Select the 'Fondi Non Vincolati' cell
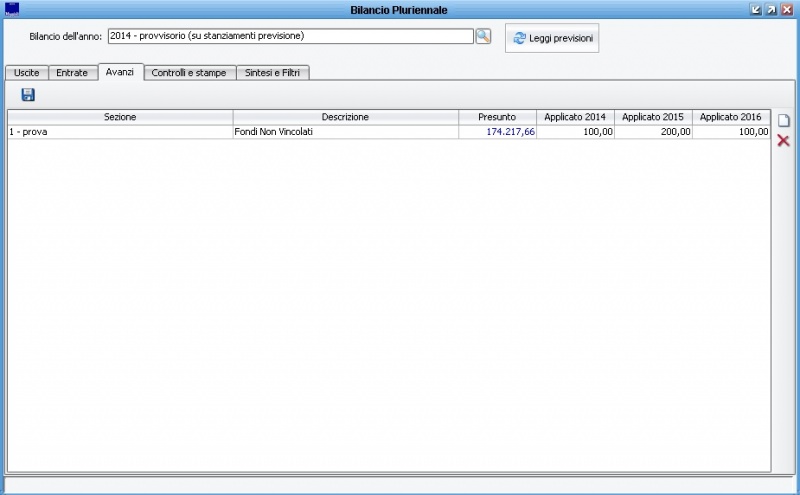800x495 pixels. click(345, 132)
